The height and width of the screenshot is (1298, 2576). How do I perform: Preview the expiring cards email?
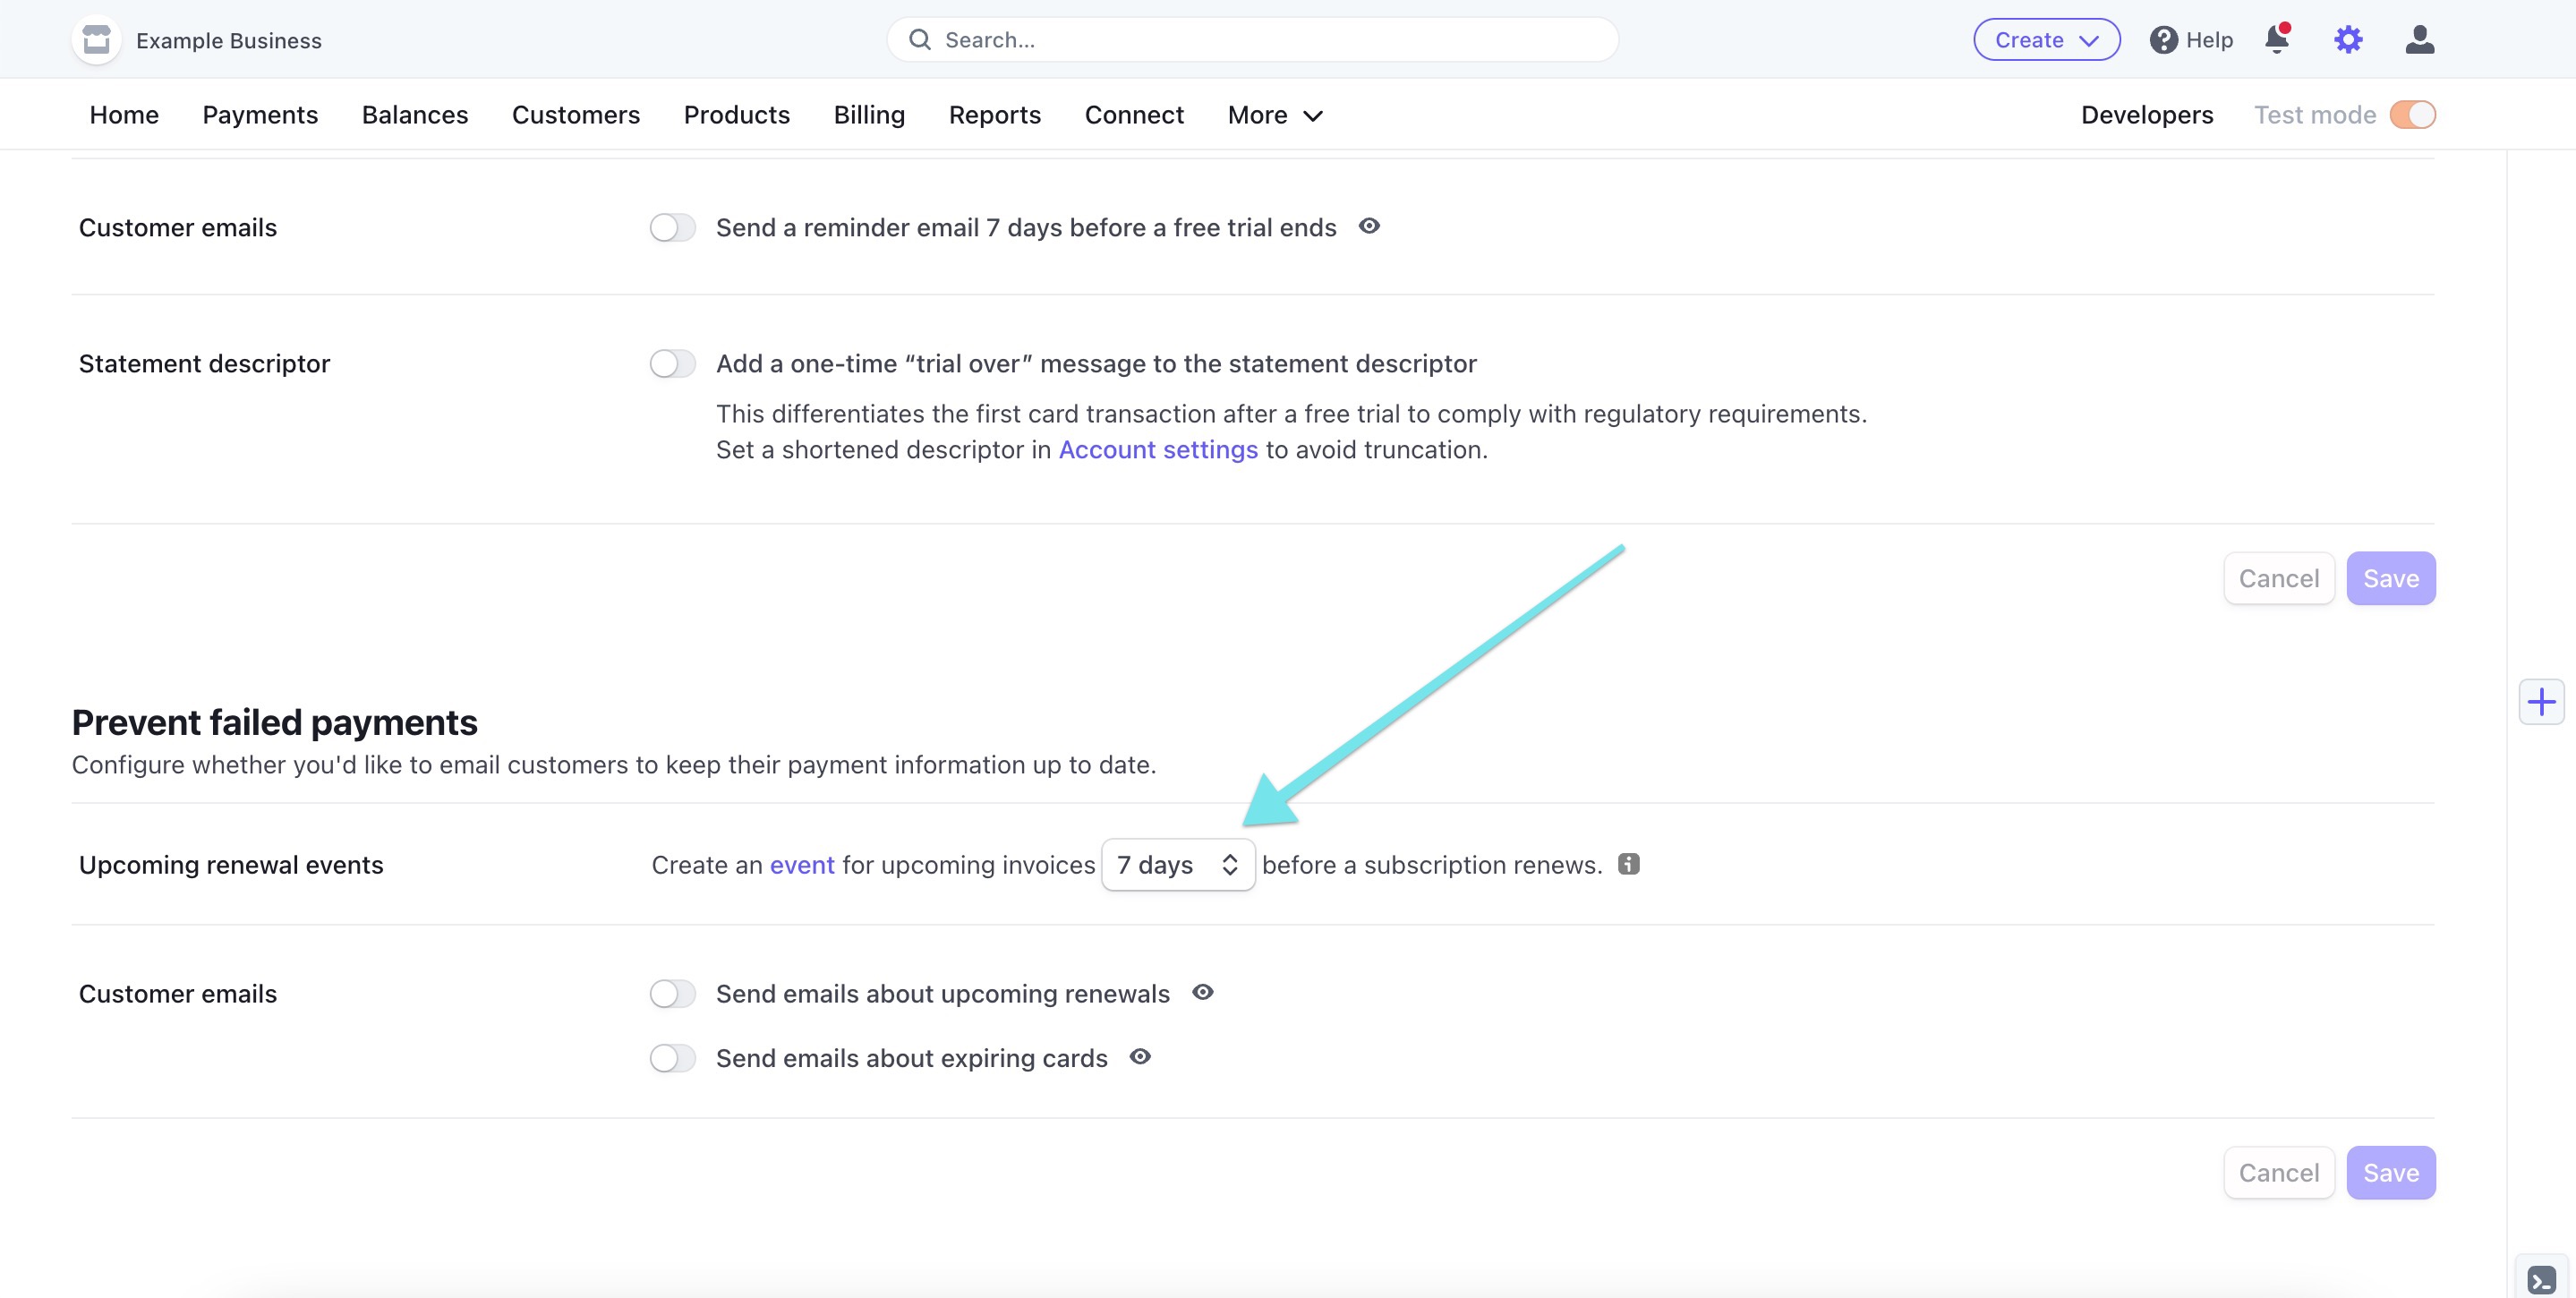pos(1140,1057)
